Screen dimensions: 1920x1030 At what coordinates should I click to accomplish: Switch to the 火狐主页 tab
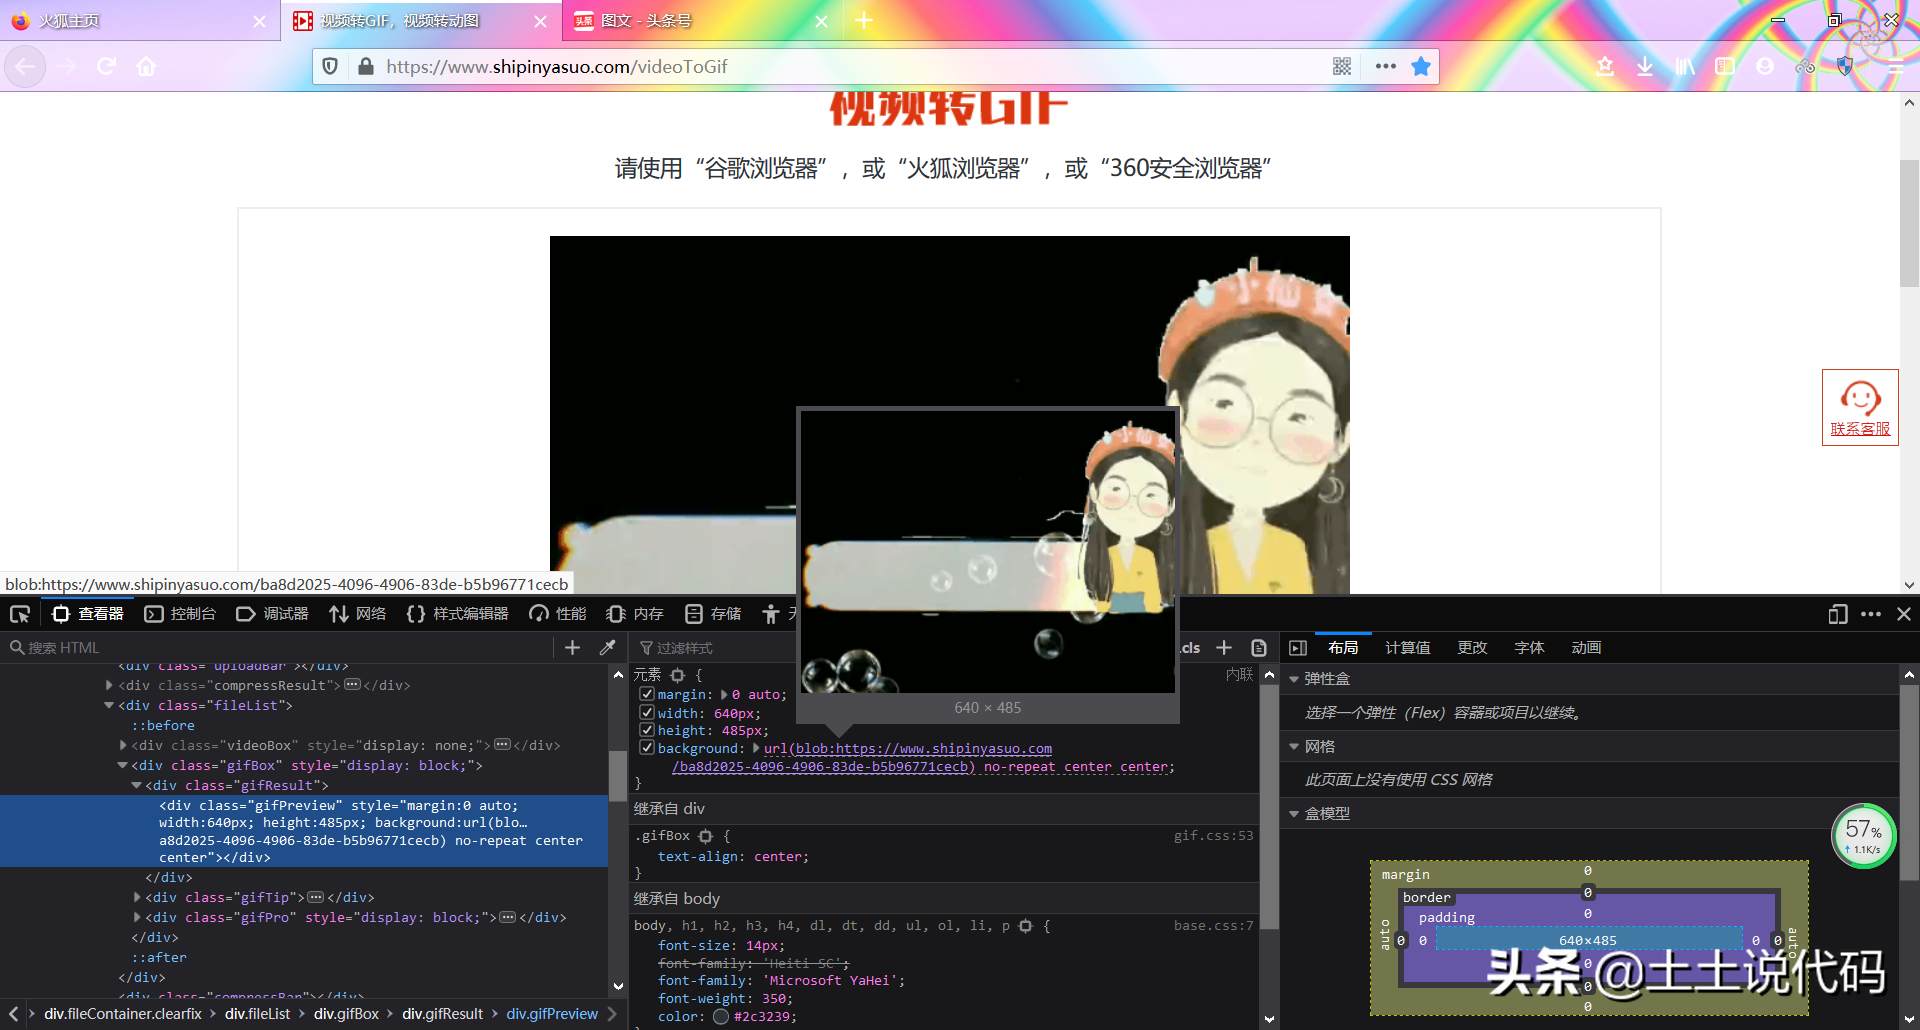coord(140,21)
